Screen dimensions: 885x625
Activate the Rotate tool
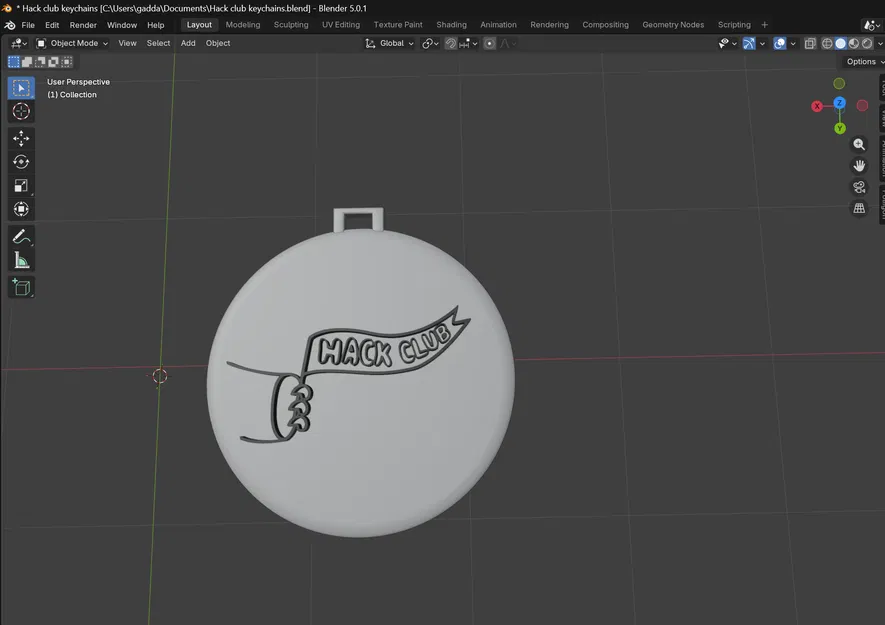21,161
